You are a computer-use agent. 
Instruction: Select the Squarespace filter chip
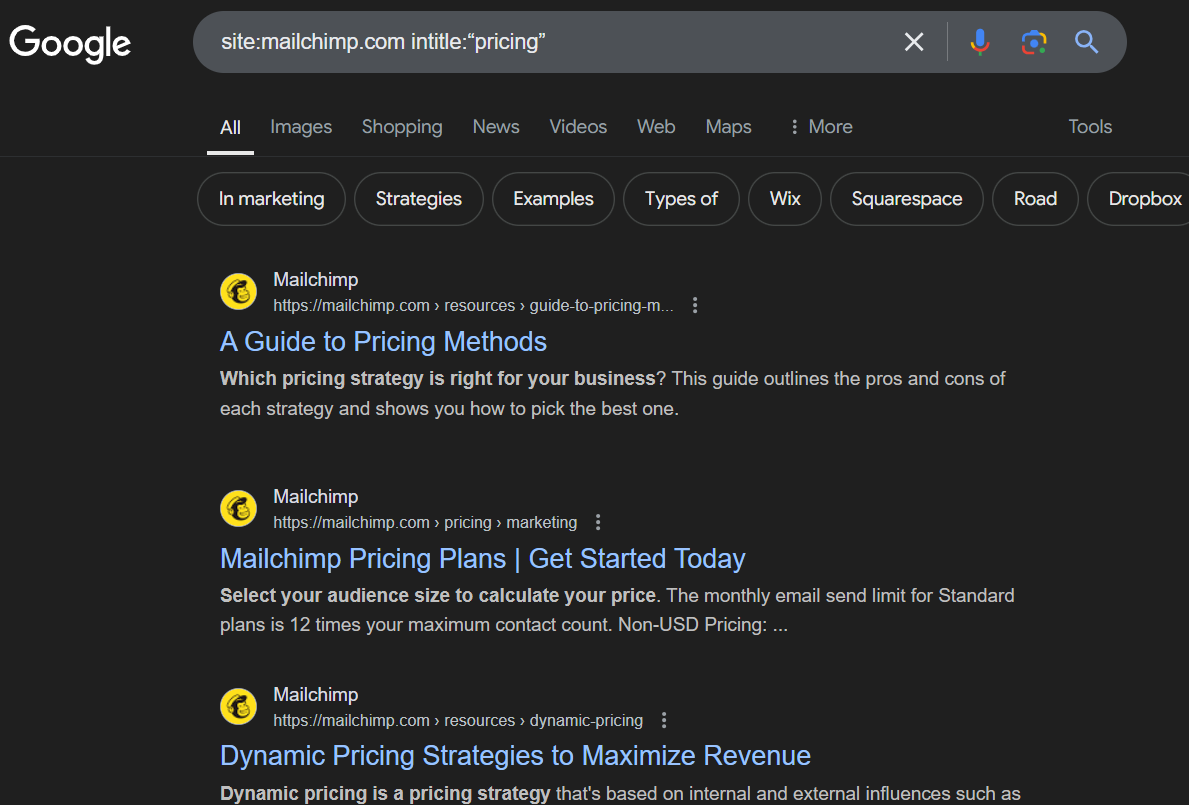click(906, 199)
